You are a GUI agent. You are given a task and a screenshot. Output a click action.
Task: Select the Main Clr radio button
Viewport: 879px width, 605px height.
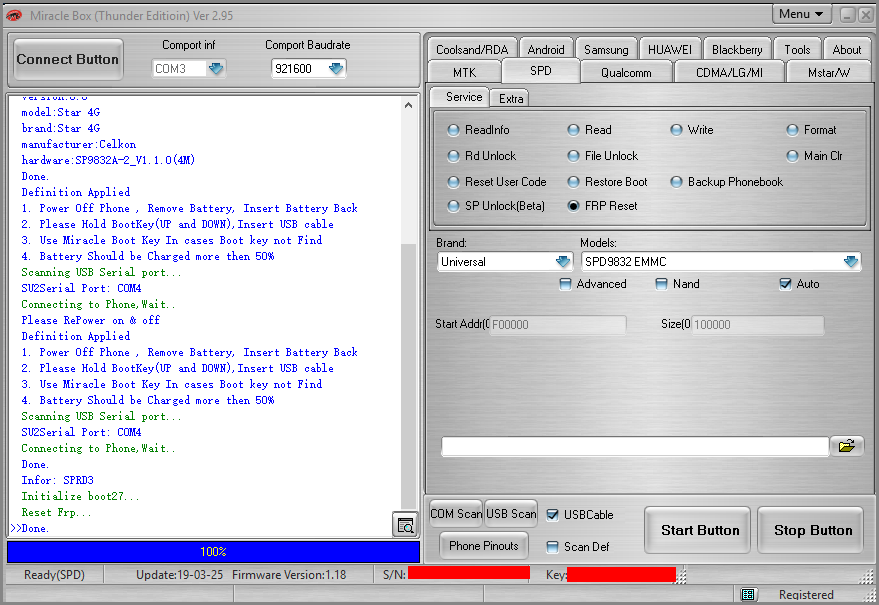(x=792, y=156)
